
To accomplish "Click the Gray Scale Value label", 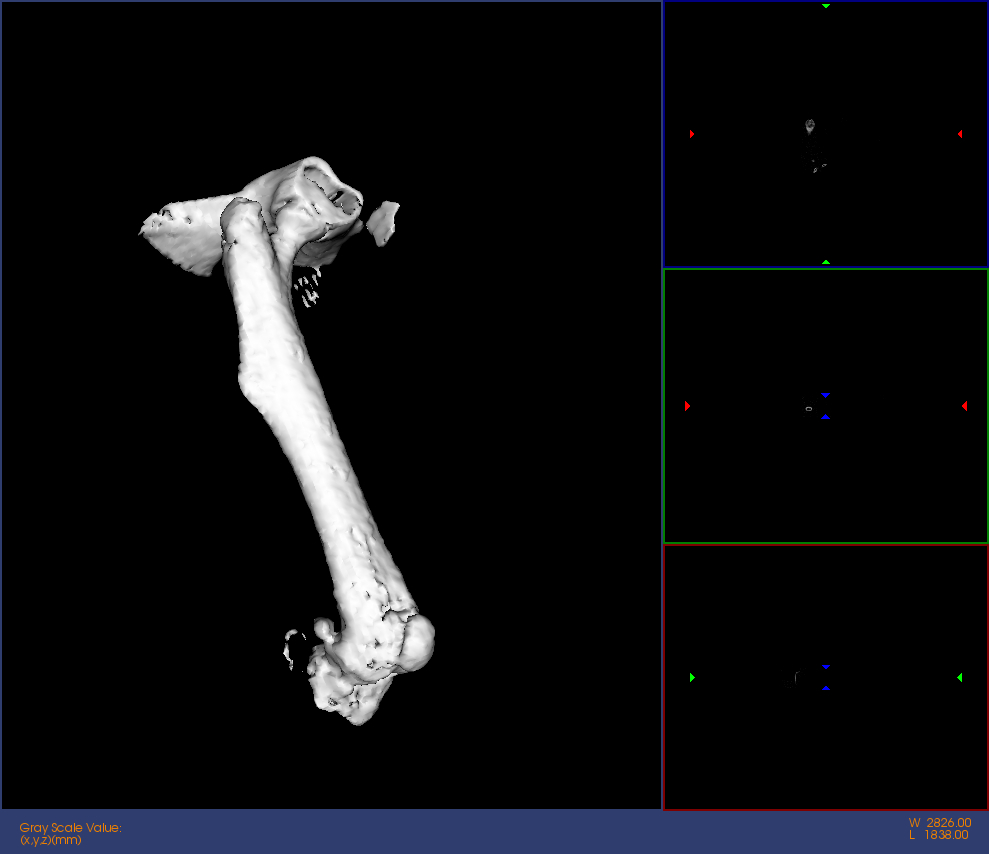I will (70, 827).
